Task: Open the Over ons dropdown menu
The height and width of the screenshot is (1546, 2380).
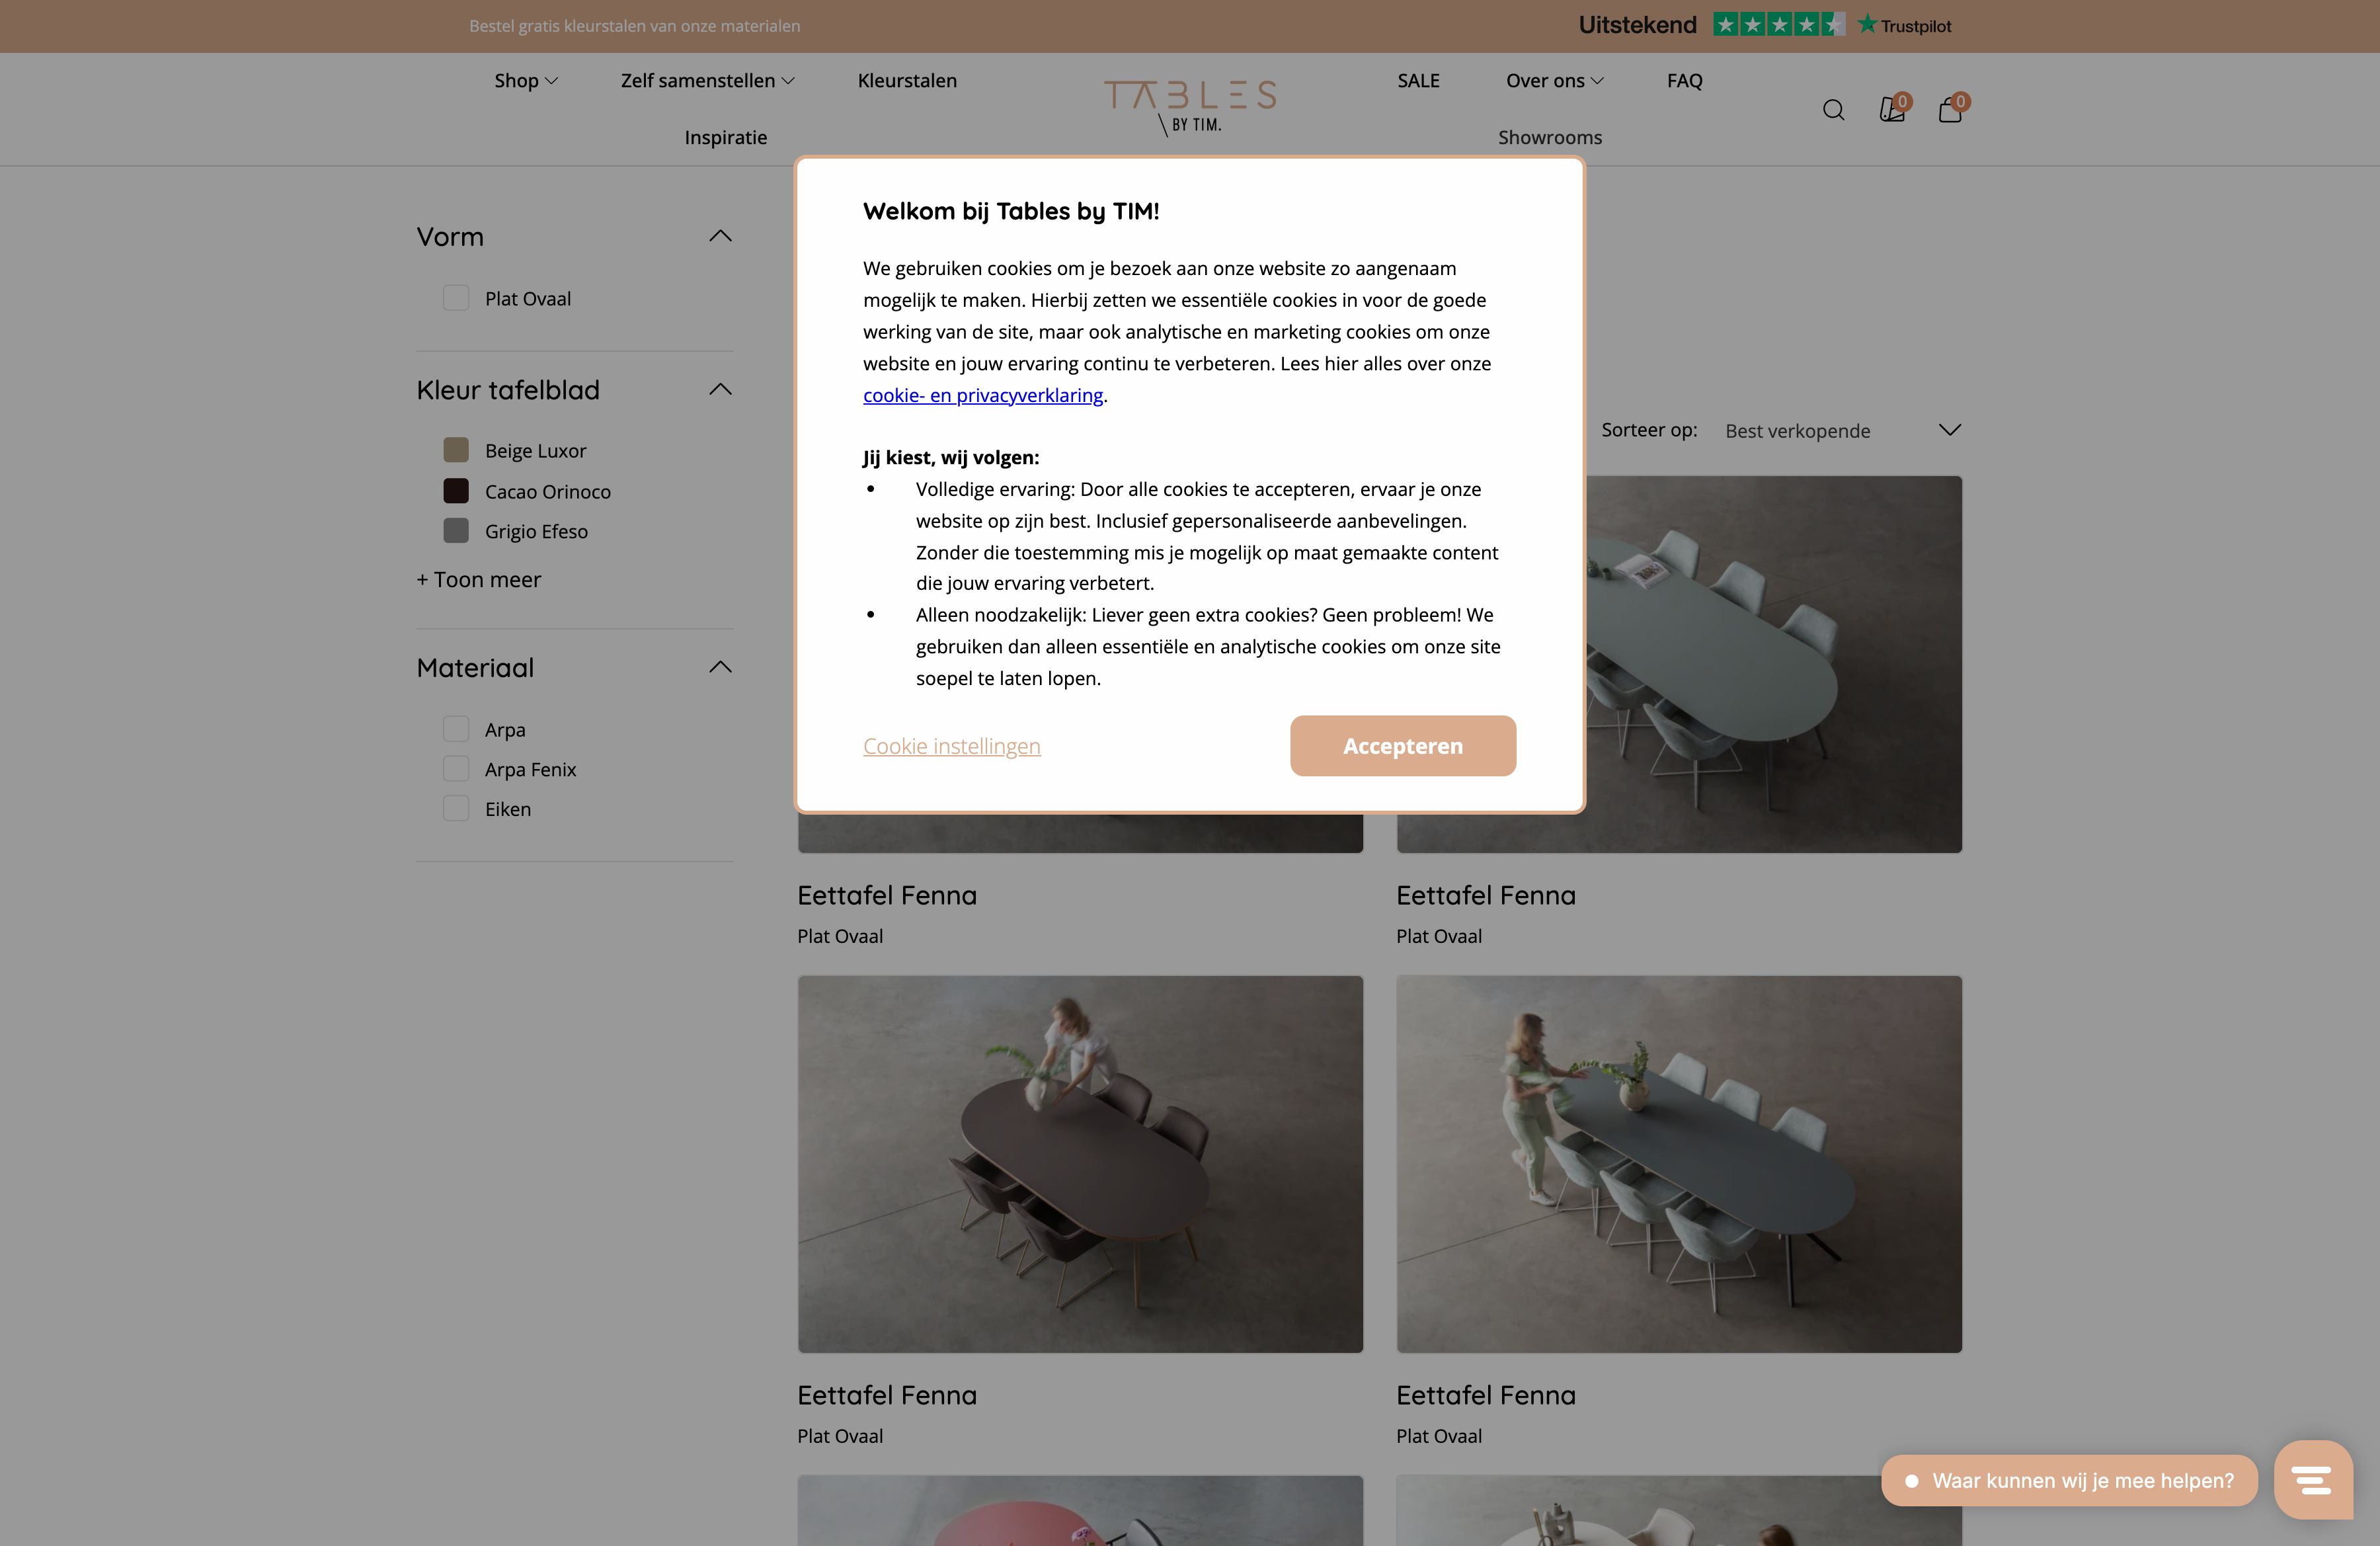Action: coord(1553,81)
